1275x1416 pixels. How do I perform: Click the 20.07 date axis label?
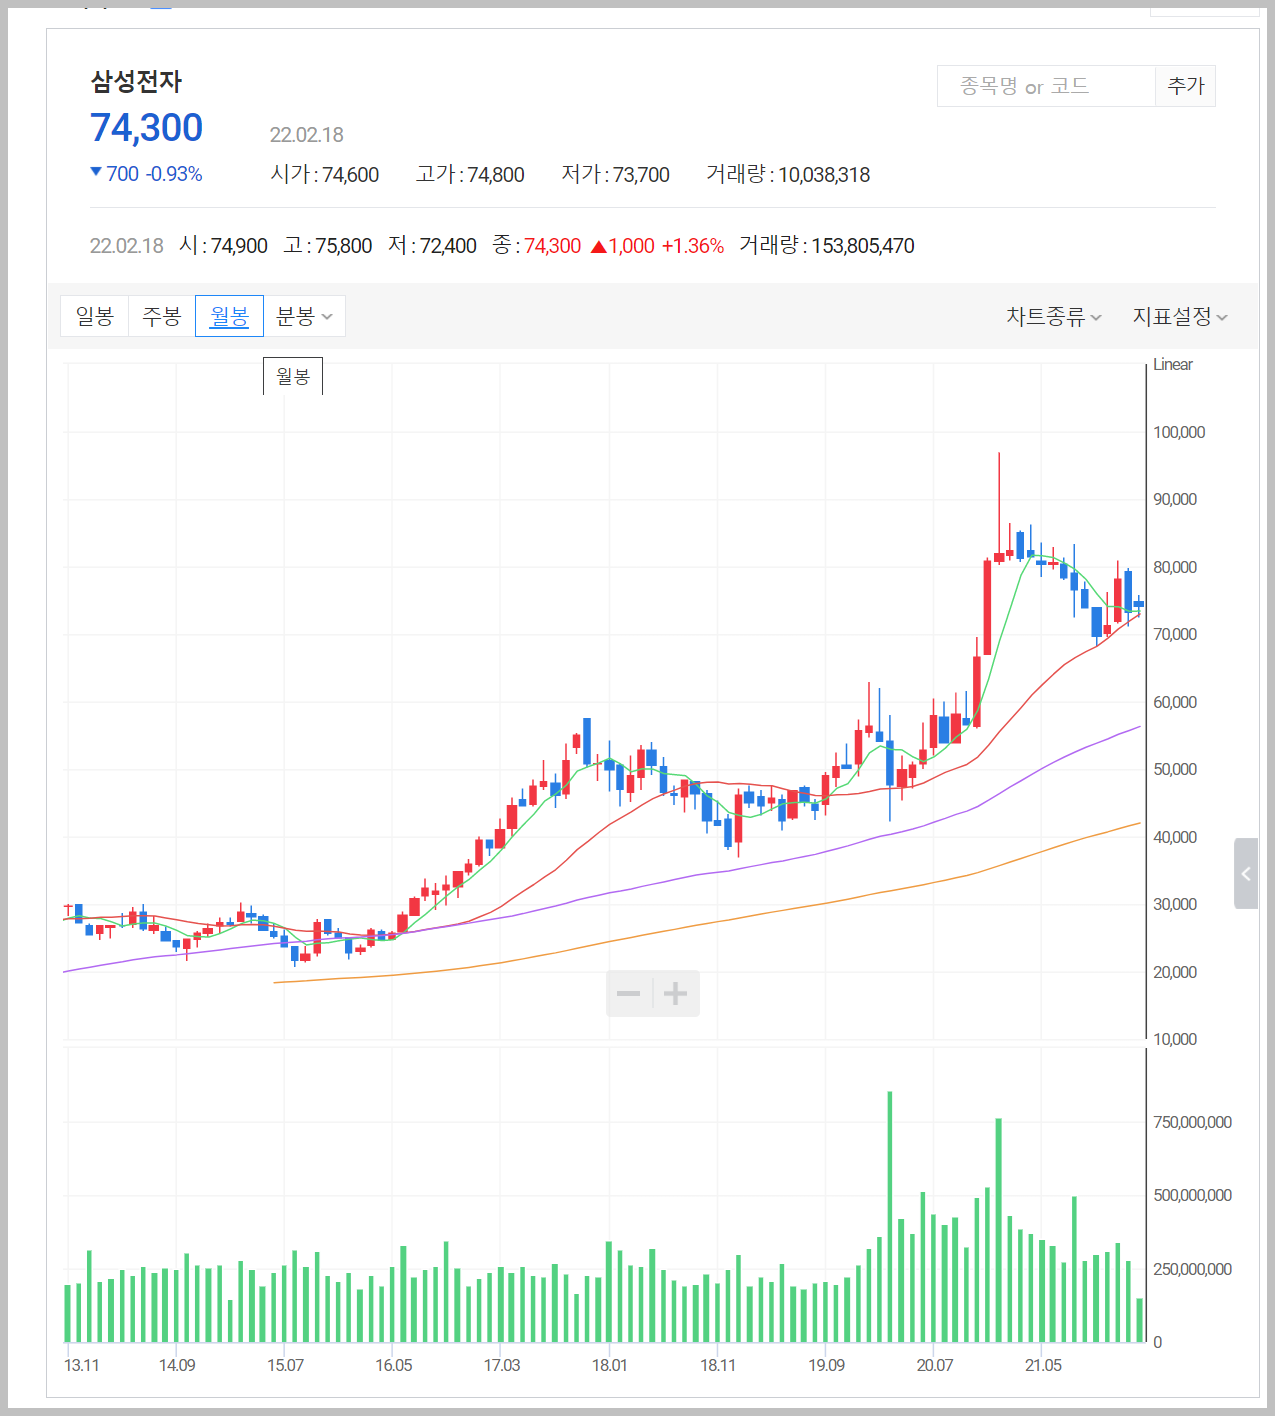tap(935, 1365)
